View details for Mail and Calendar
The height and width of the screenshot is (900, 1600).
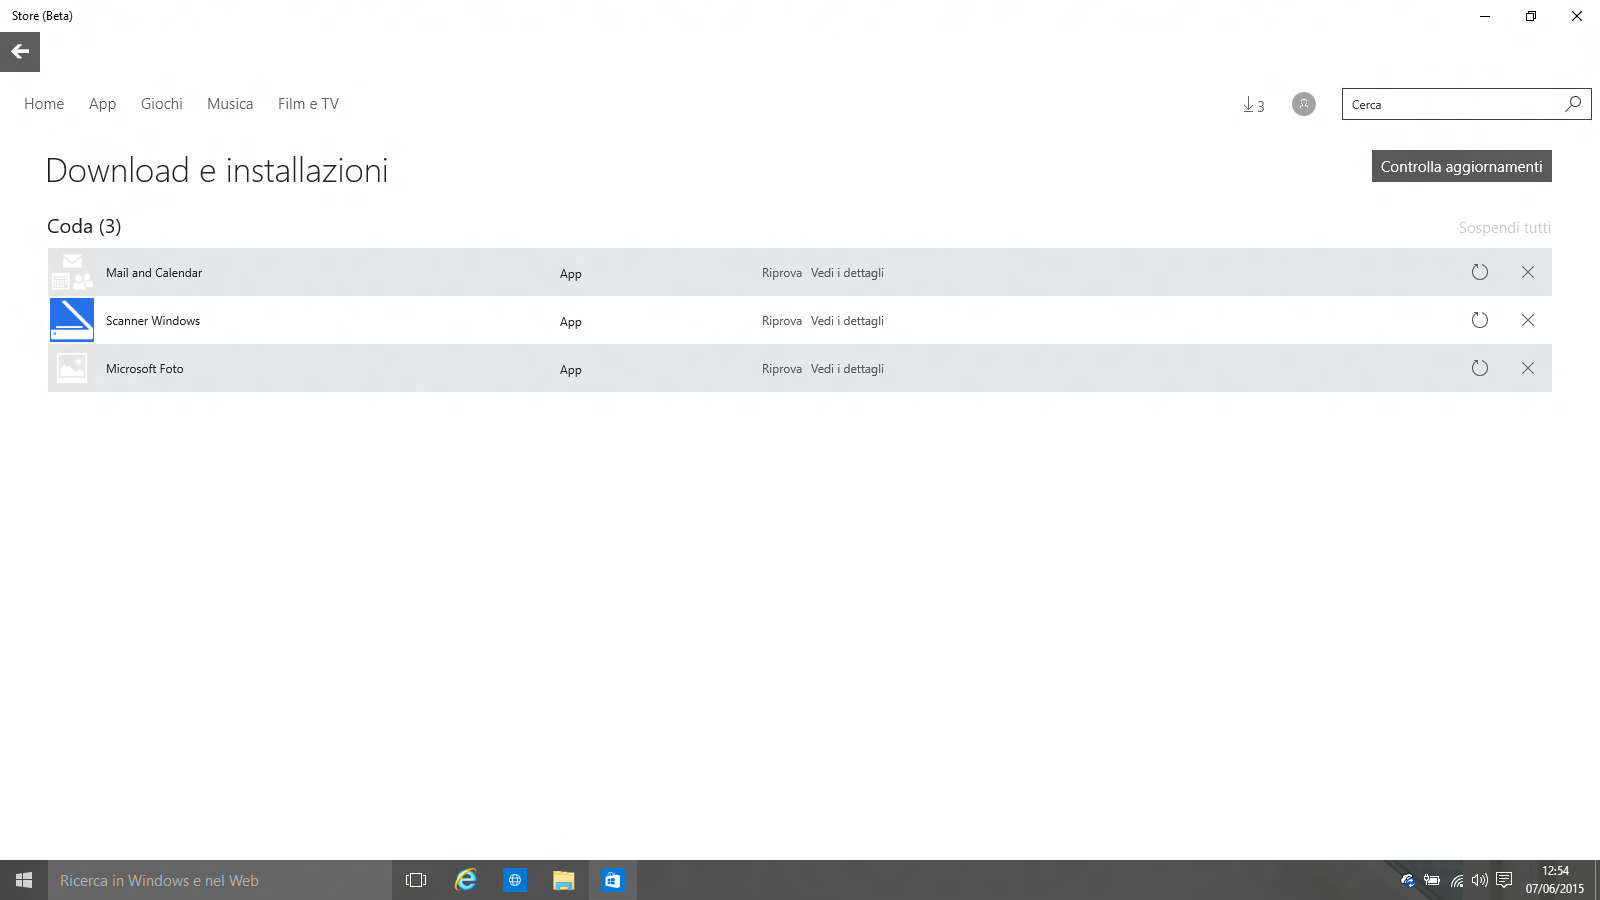(847, 273)
